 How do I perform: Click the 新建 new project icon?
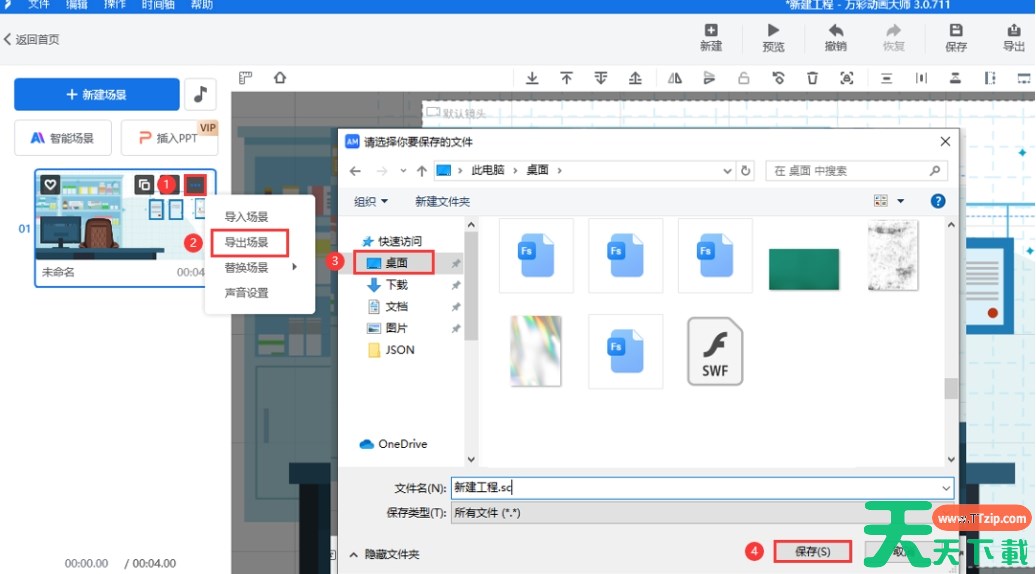[x=711, y=30]
